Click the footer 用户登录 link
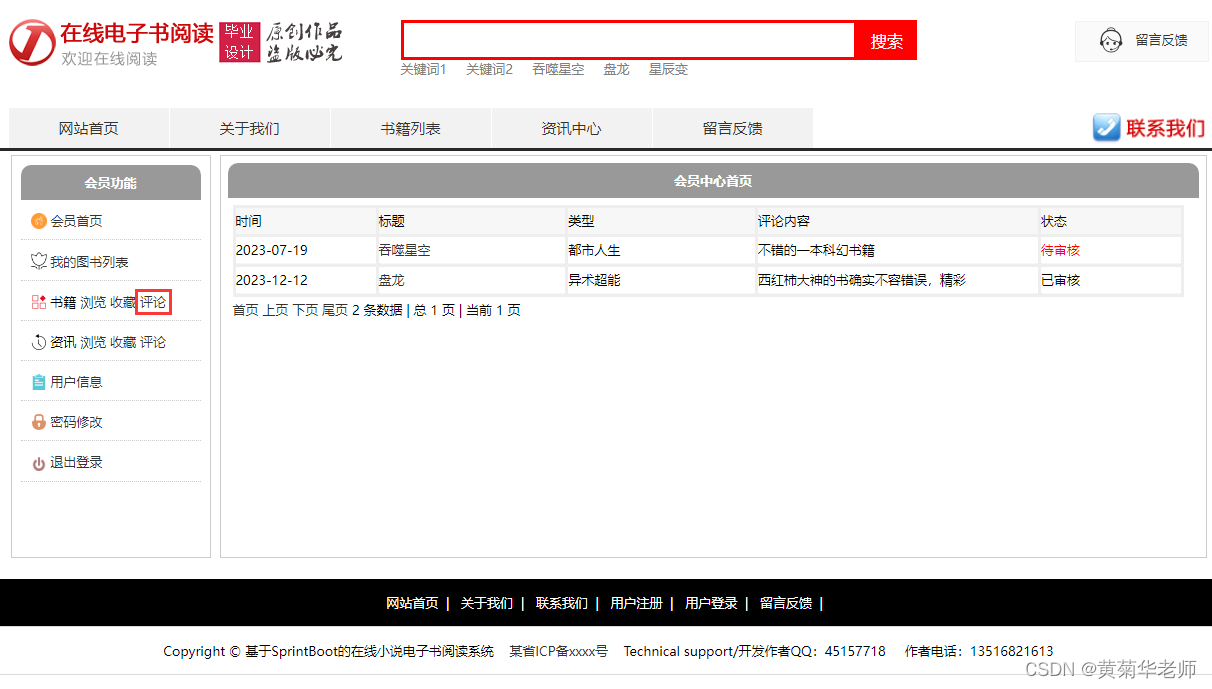 tap(711, 603)
